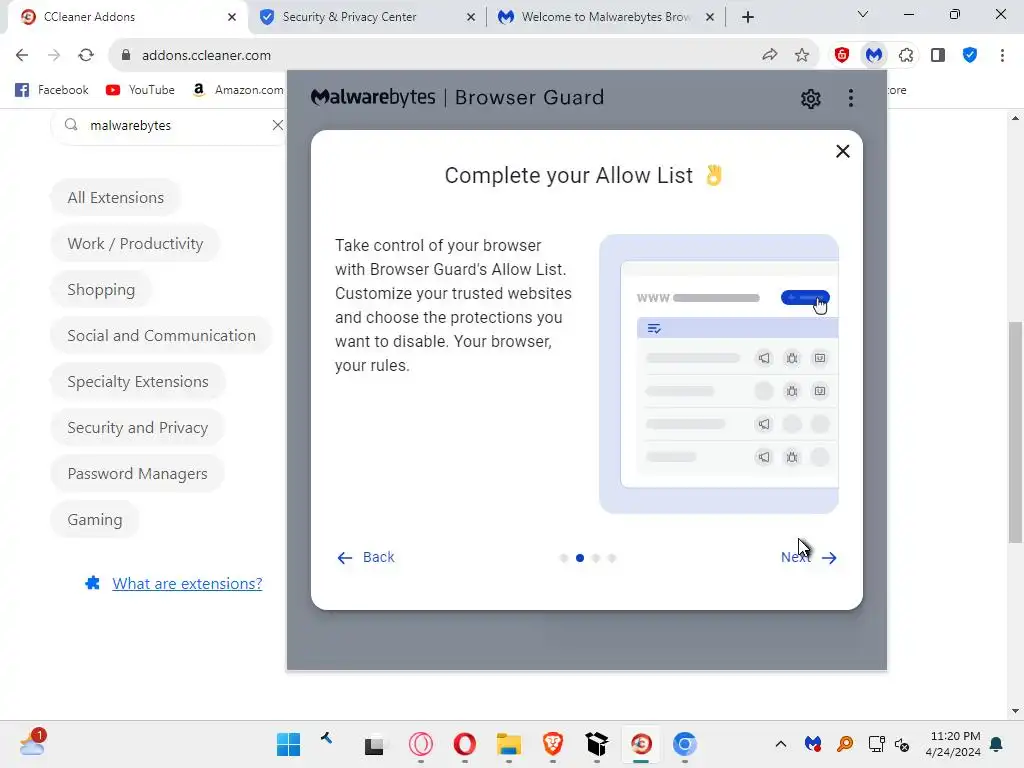Go to Next onboarding slide
The image size is (1024, 768).
[x=808, y=557]
